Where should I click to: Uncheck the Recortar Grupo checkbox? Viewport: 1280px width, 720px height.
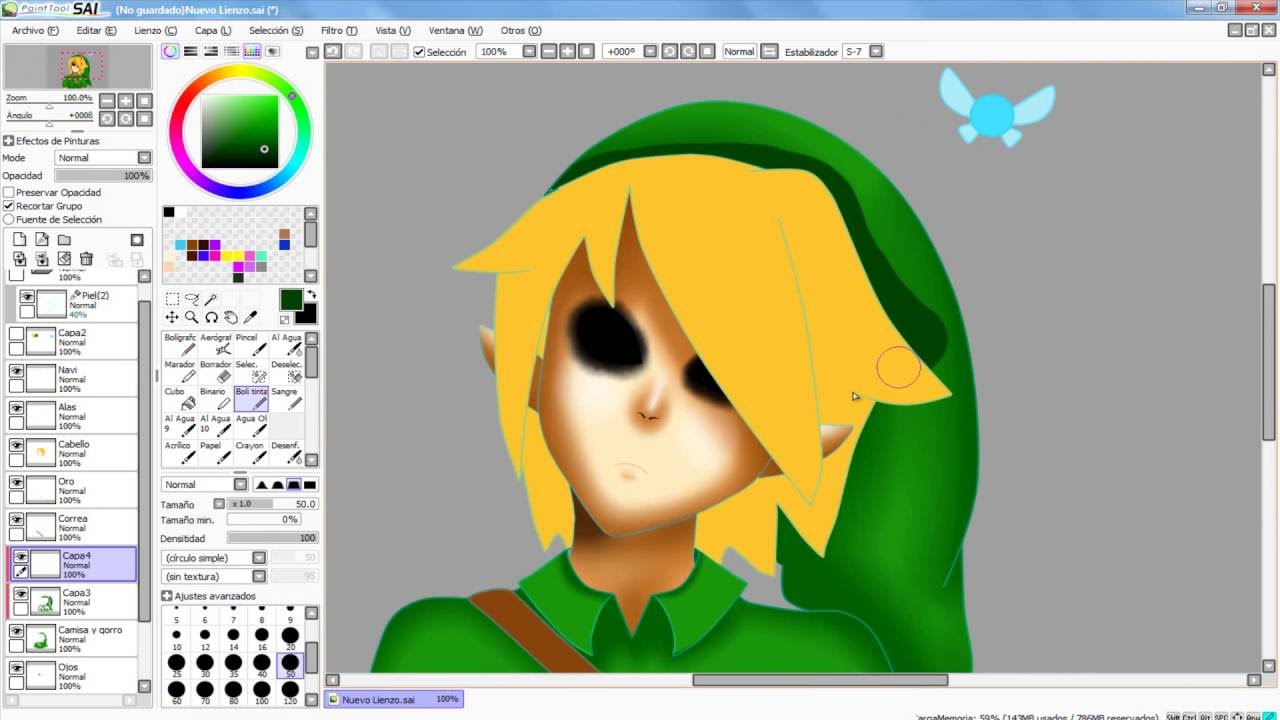coord(9,206)
